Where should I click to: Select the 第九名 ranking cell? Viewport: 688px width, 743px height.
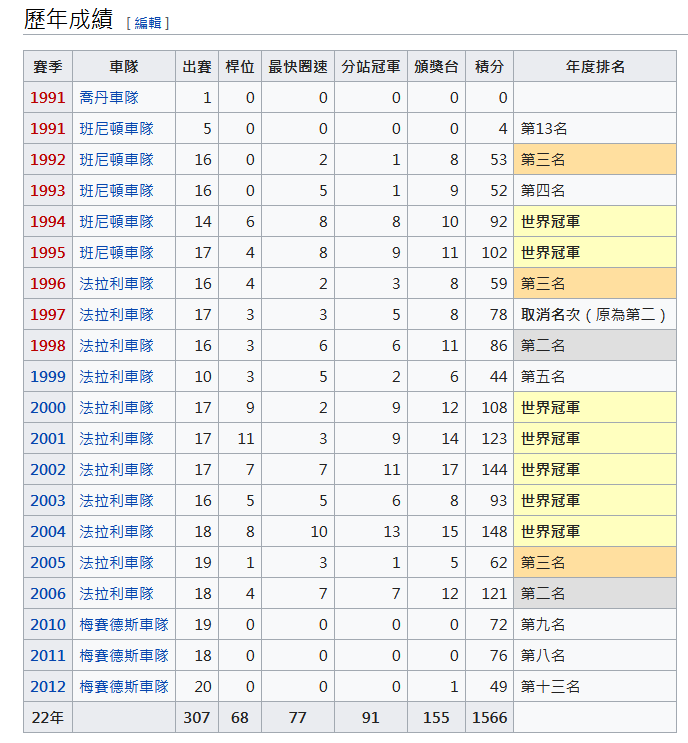(595, 625)
